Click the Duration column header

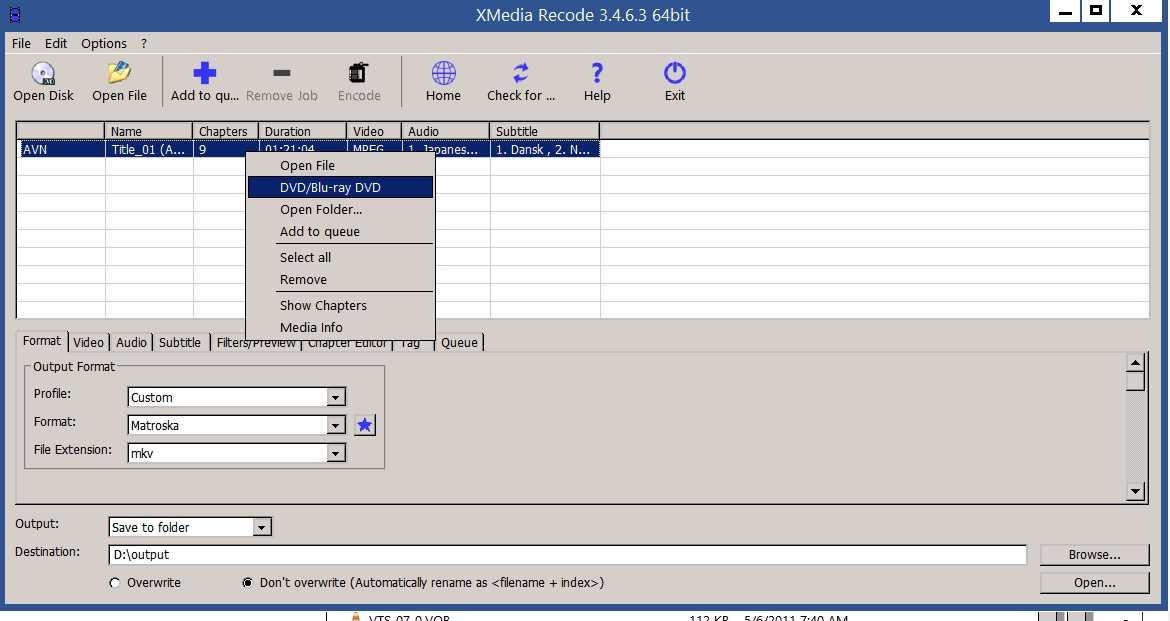tap(302, 131)
